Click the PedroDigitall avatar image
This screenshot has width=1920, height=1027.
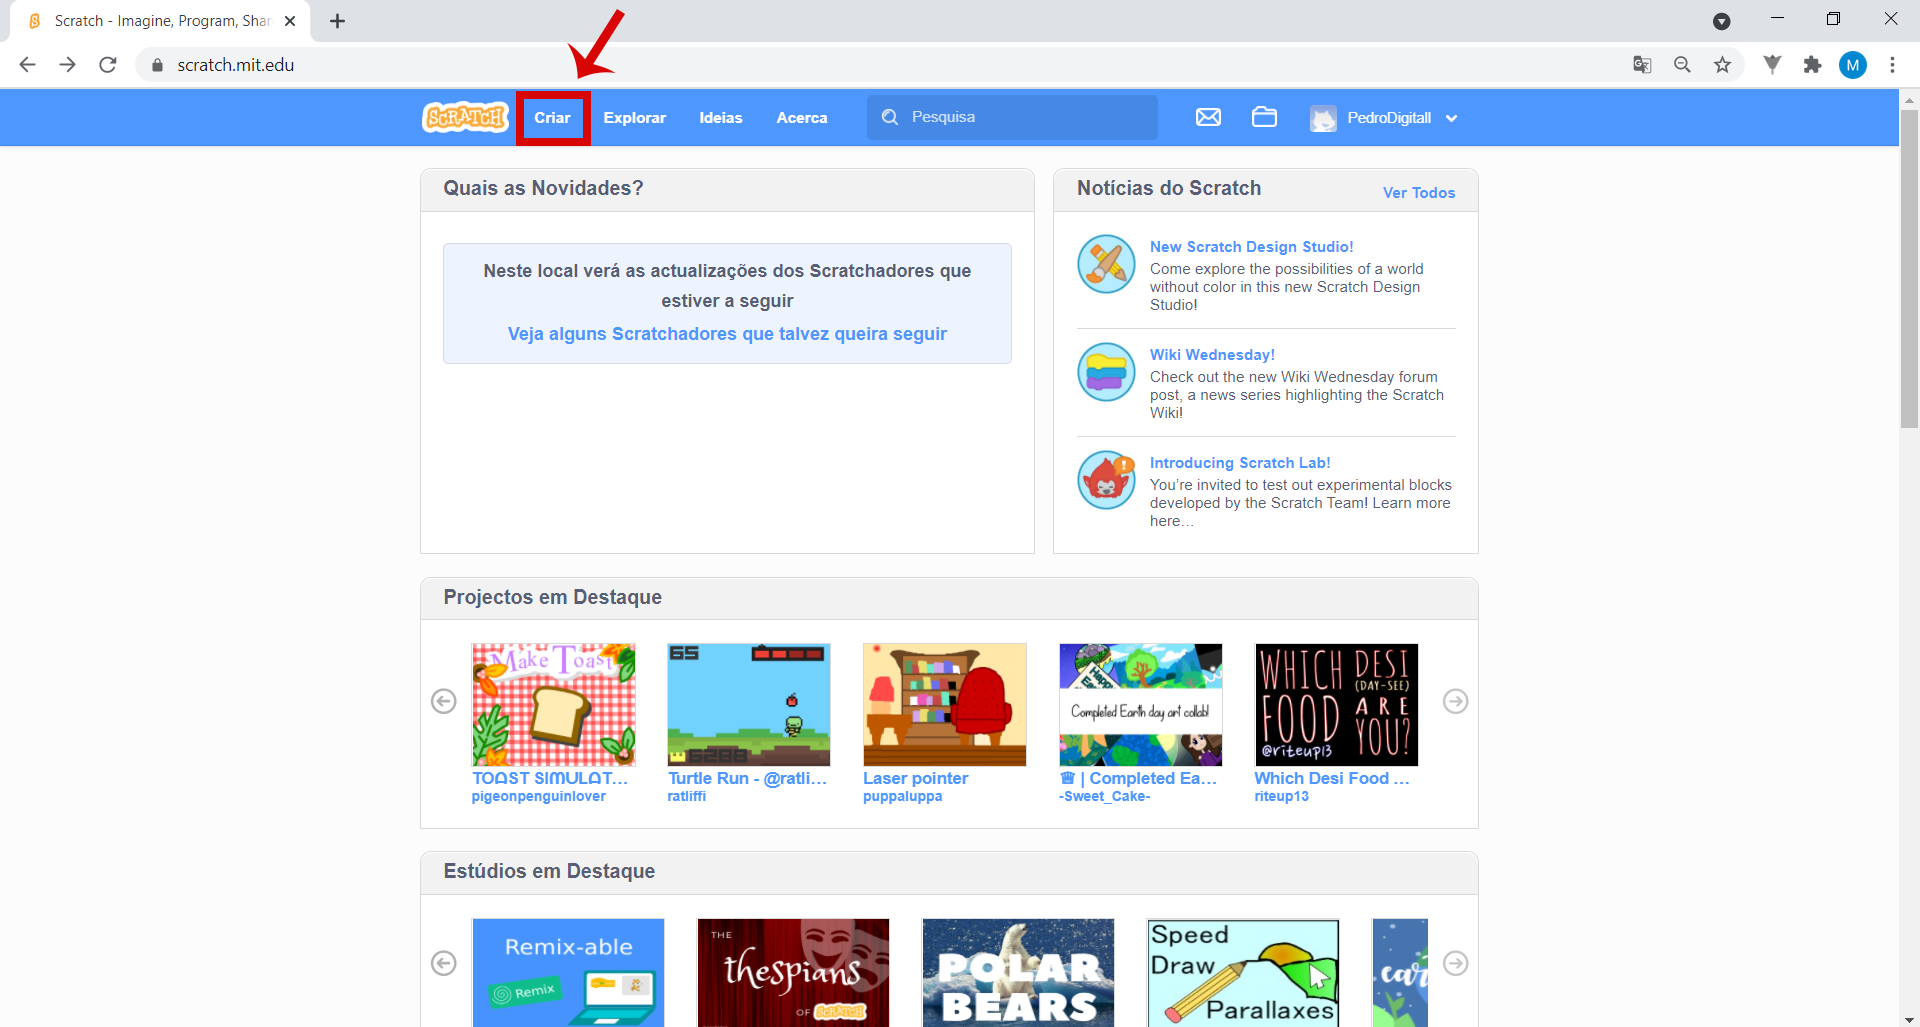coord(1323,118)
